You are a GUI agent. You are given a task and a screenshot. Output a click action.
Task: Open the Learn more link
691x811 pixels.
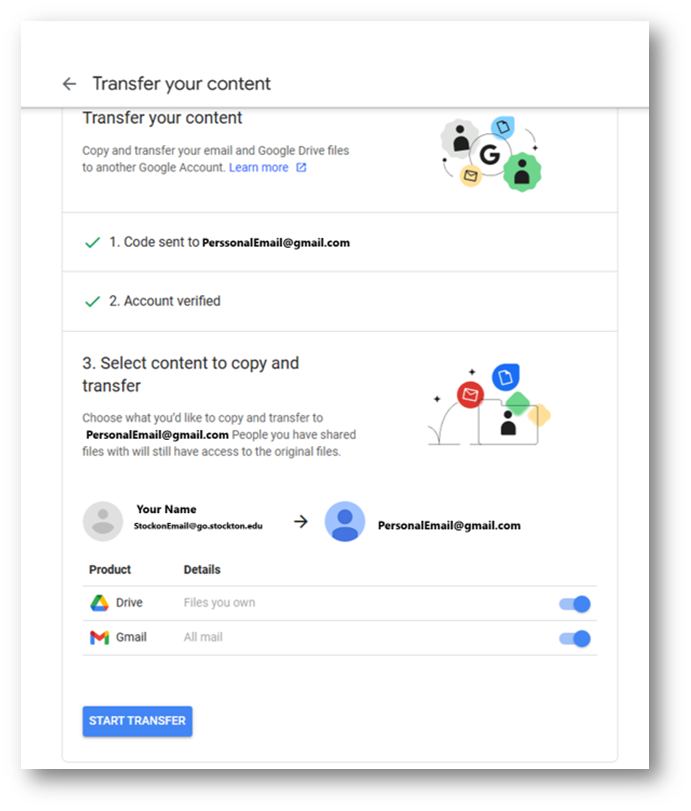click(259, 168)
